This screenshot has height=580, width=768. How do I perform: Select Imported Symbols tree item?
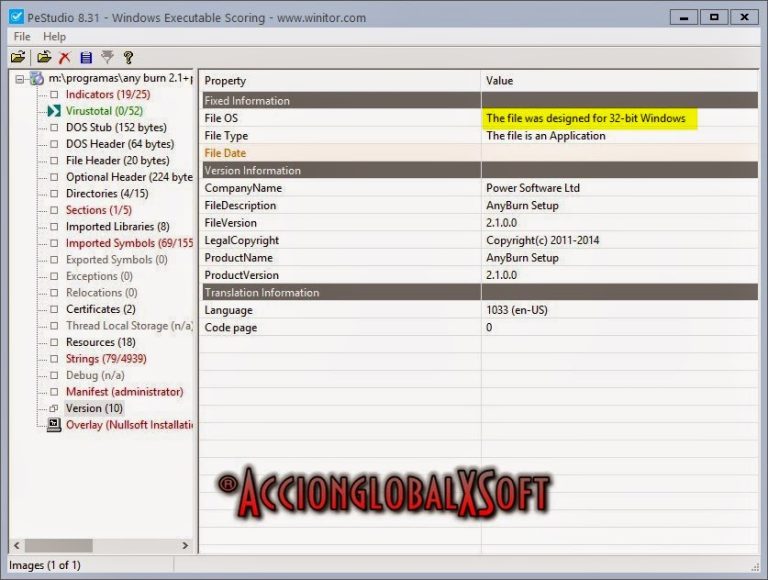coord(129,243)
